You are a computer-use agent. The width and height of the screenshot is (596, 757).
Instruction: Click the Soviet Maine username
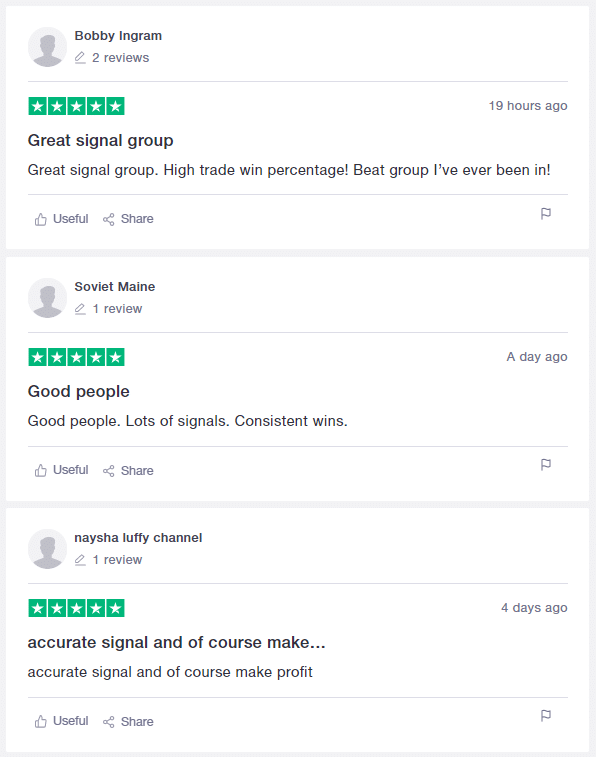point(115,287)
